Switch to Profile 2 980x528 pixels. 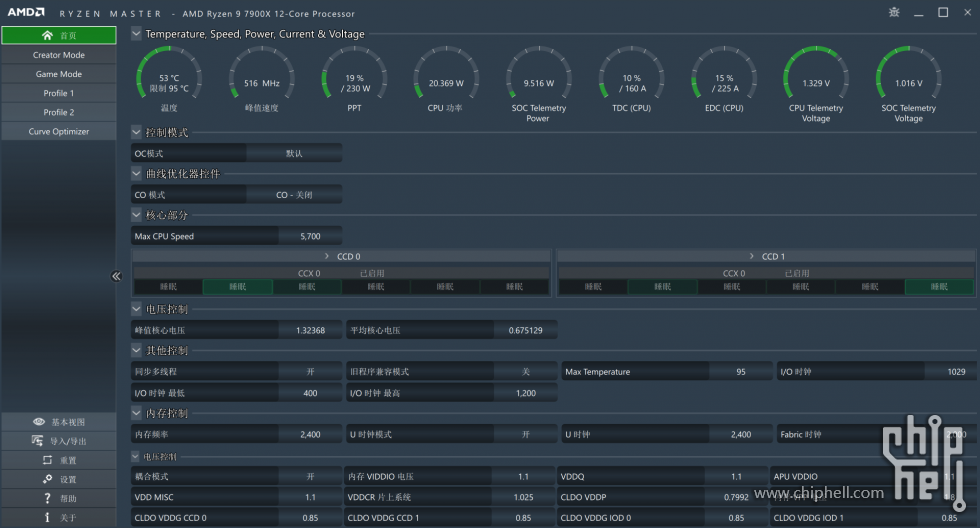coord(59,112)
